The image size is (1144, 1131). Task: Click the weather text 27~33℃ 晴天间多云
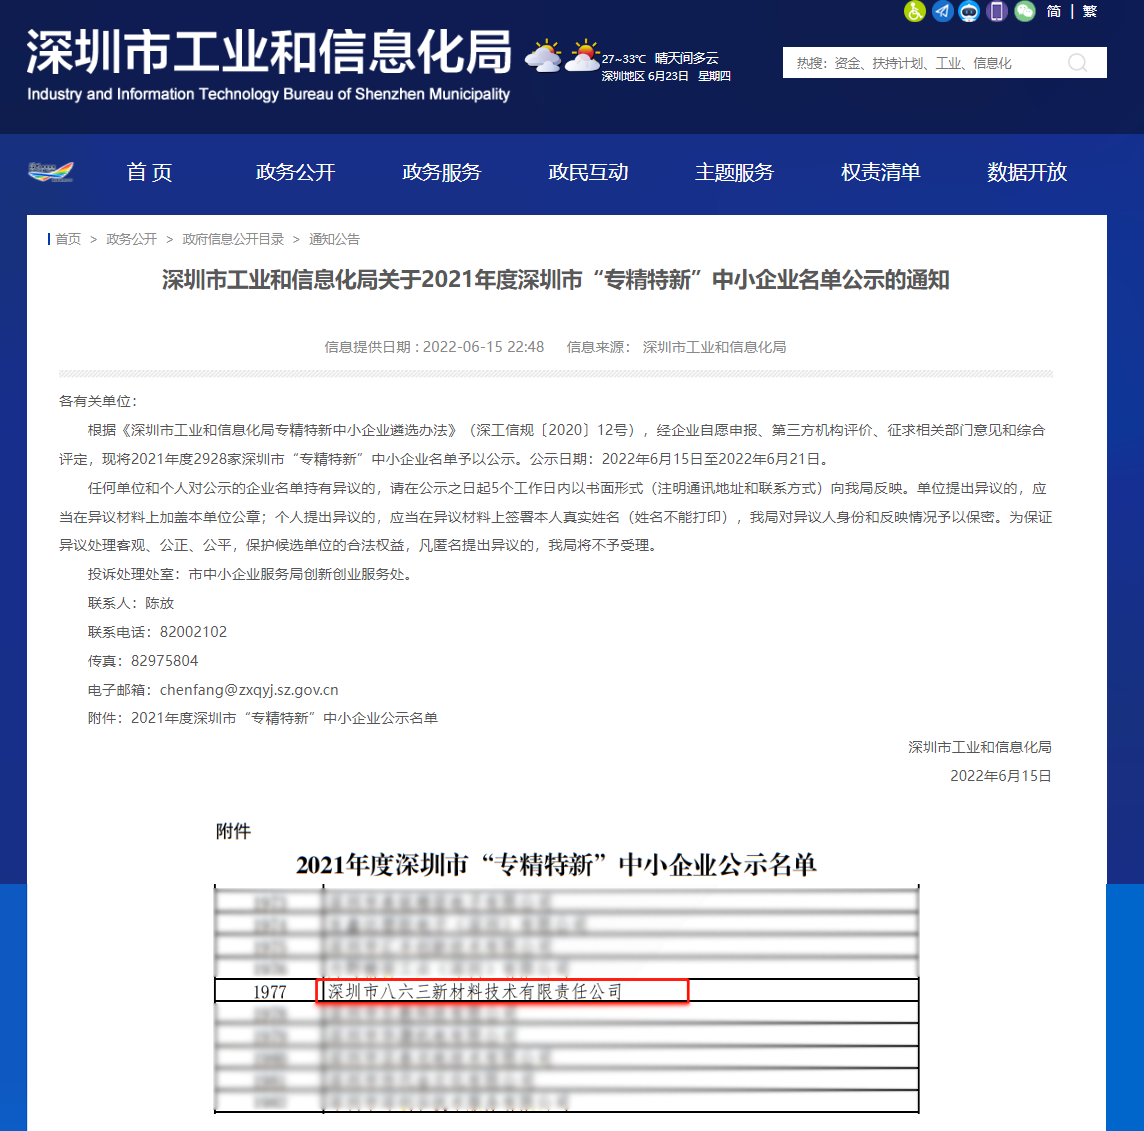[660, 58]
